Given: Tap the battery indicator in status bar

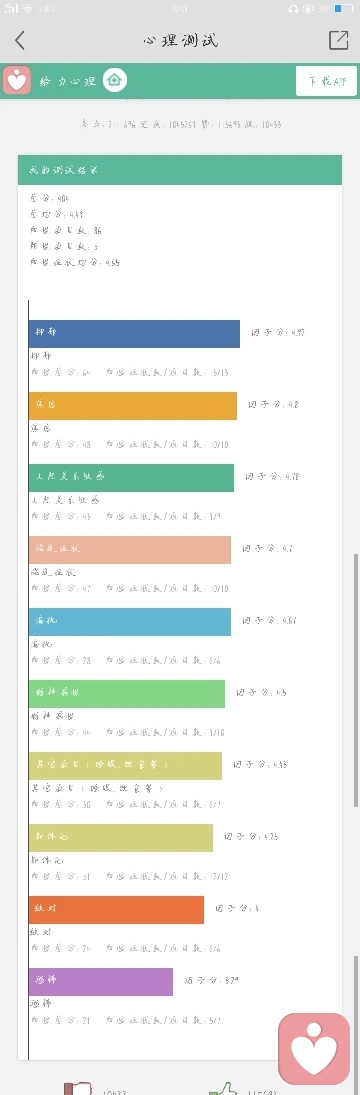Looking at the screenshot, I should coord(344,9).
